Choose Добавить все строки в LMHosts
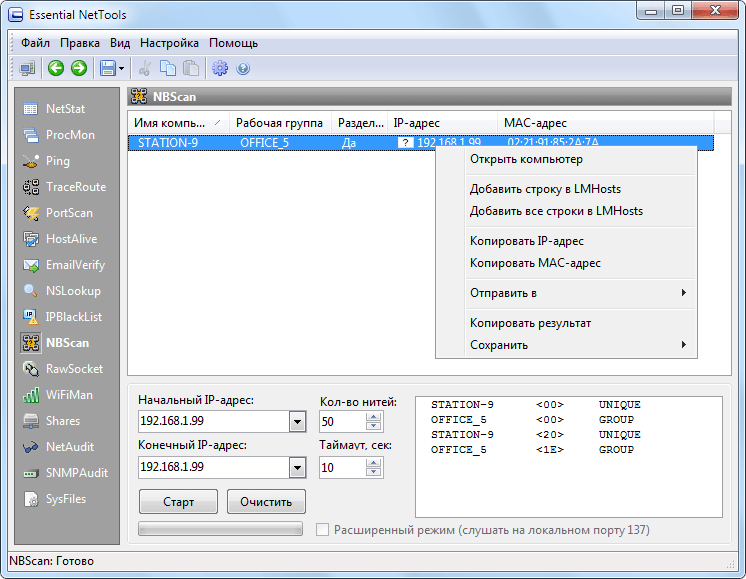The image size is (746, 579). [566, 211]
